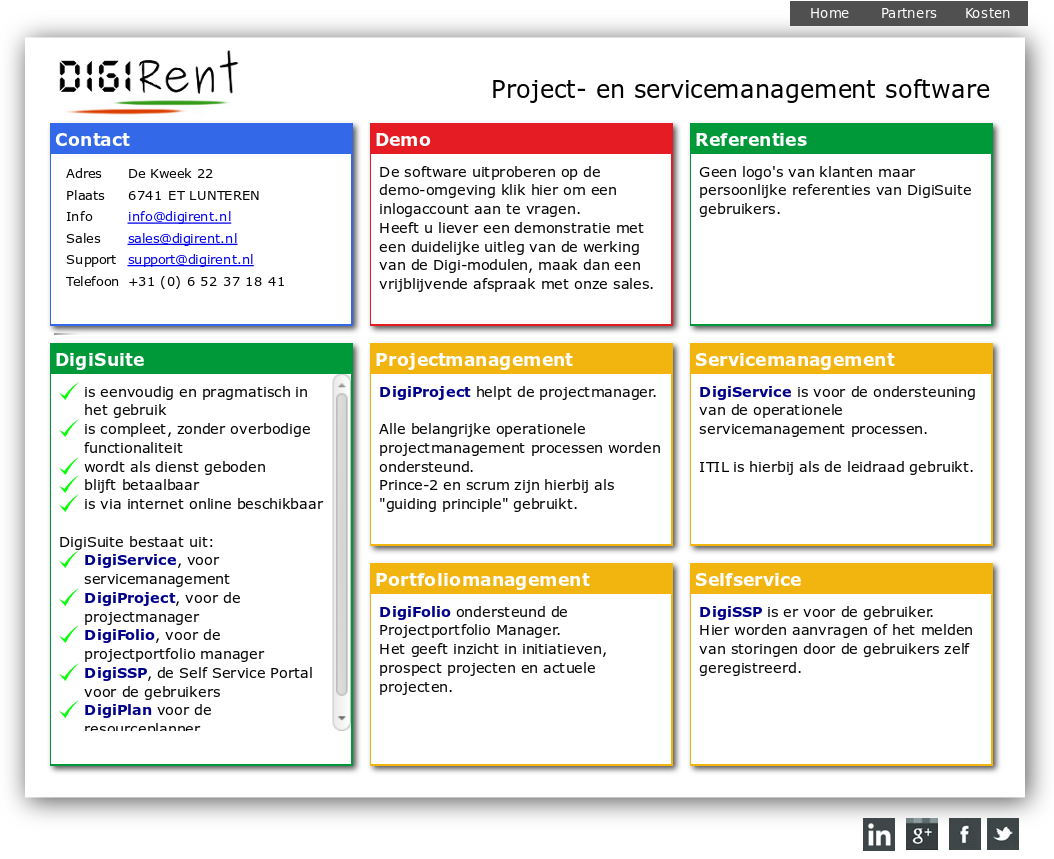Click the Demo card header
Screen dimensions: 1054x859
click(x=521, y=139)
